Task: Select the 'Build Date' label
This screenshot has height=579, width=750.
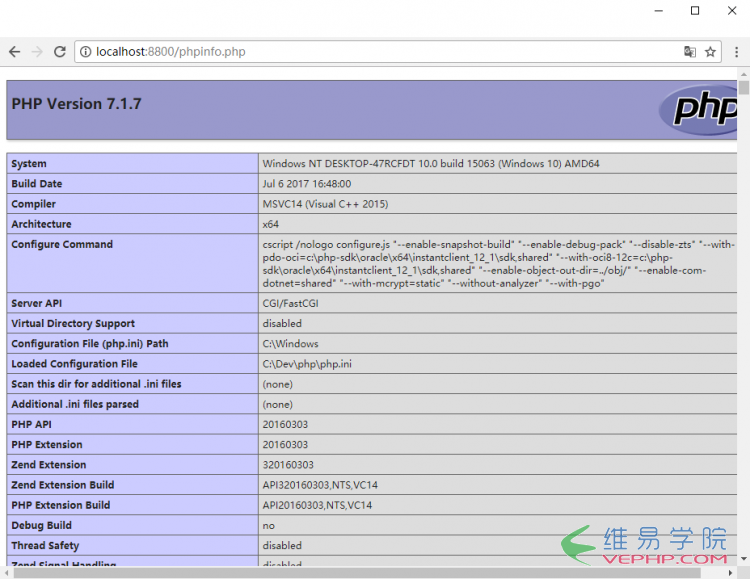Action: (37, 184)
